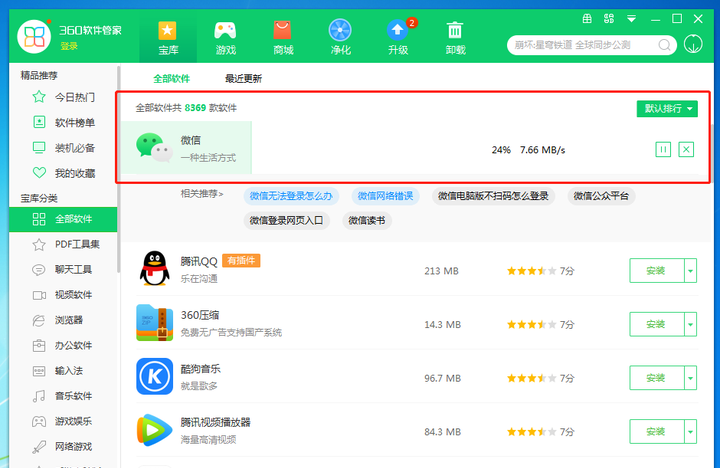
Task: Install 腾讯QQ
Action: point(657,271)
